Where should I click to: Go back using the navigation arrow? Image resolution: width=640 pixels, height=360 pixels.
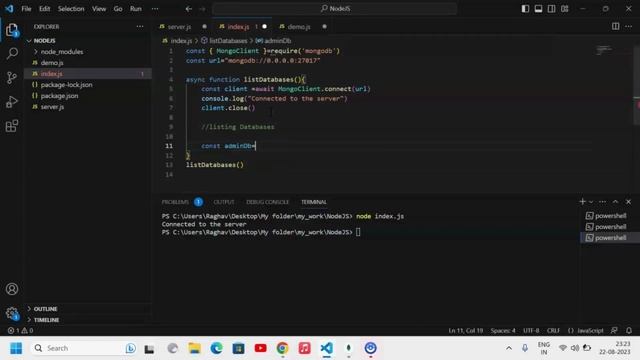point(189,9)
